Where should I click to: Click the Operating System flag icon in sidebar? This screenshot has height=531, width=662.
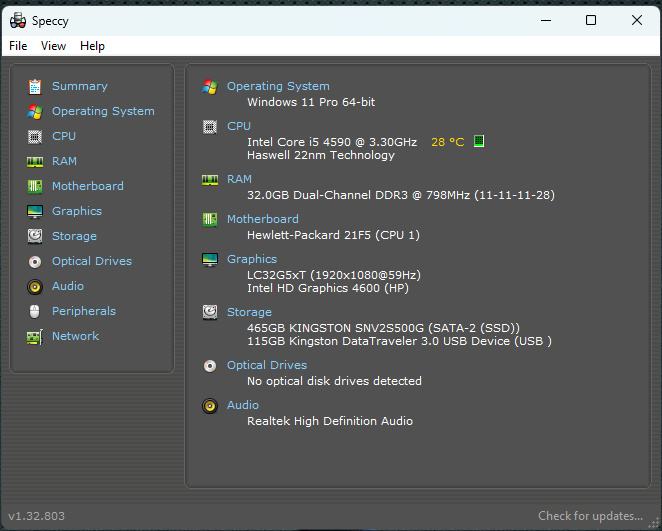[x=35, y=111]
